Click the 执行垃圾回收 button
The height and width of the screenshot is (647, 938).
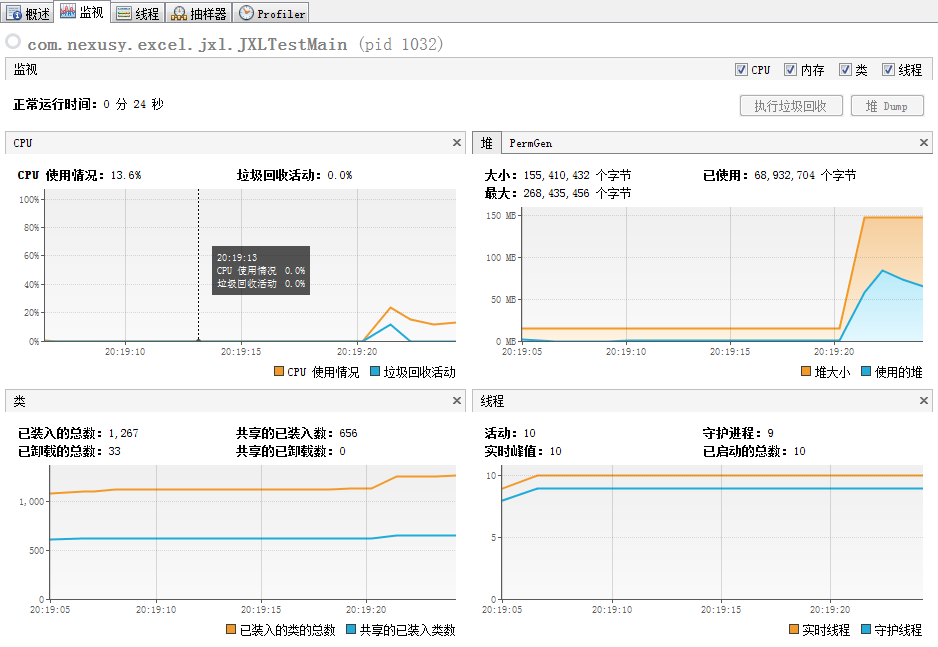[791, 106]
